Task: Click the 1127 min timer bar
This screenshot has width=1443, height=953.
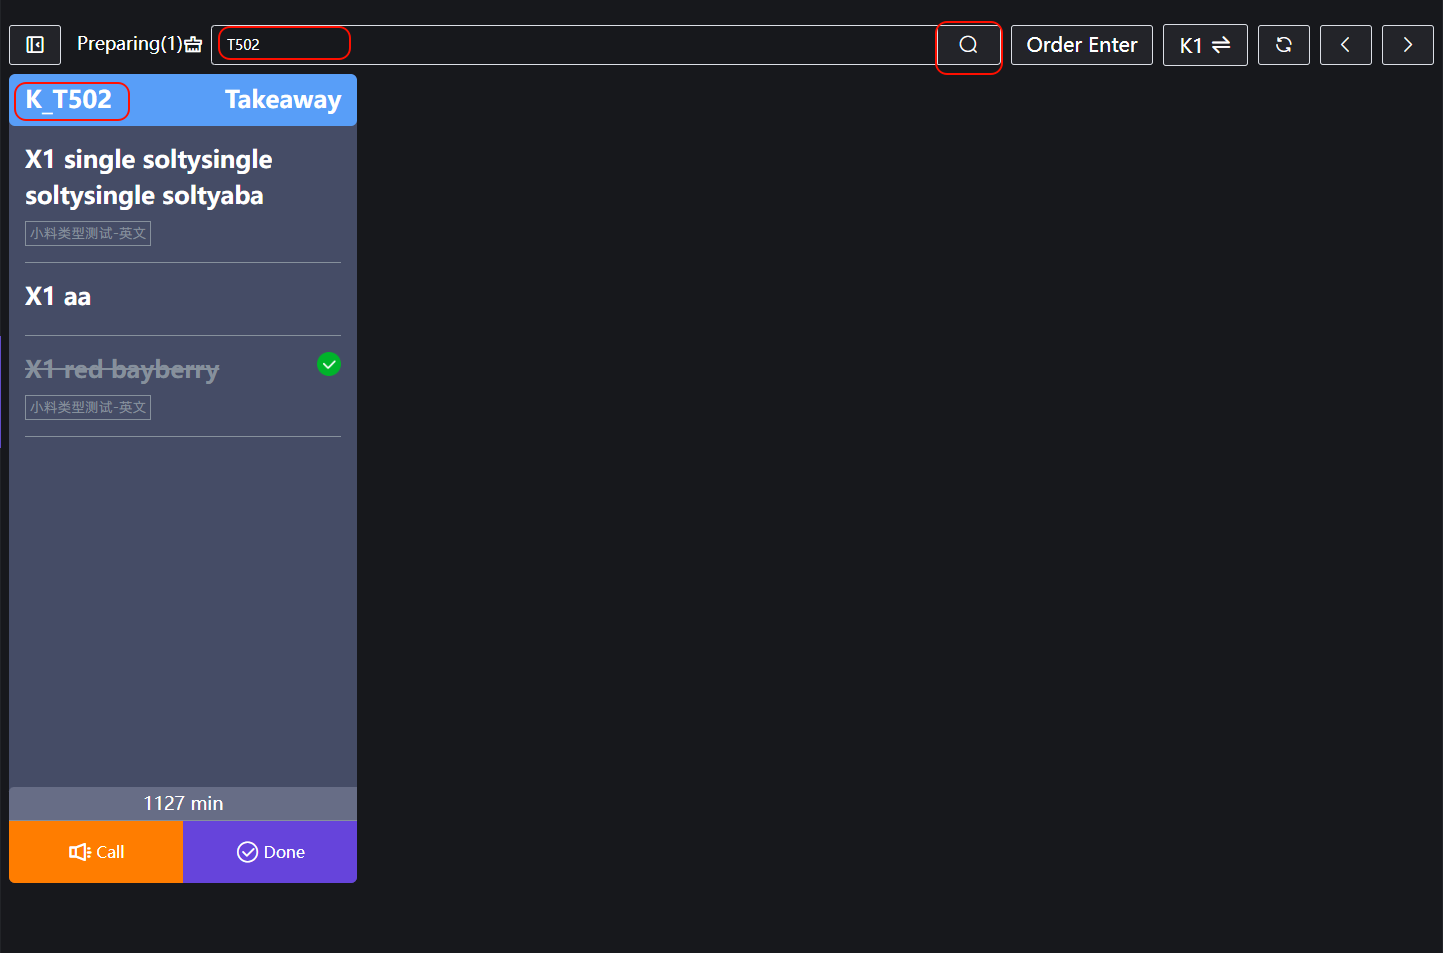Action: click(x=183, y=803)
